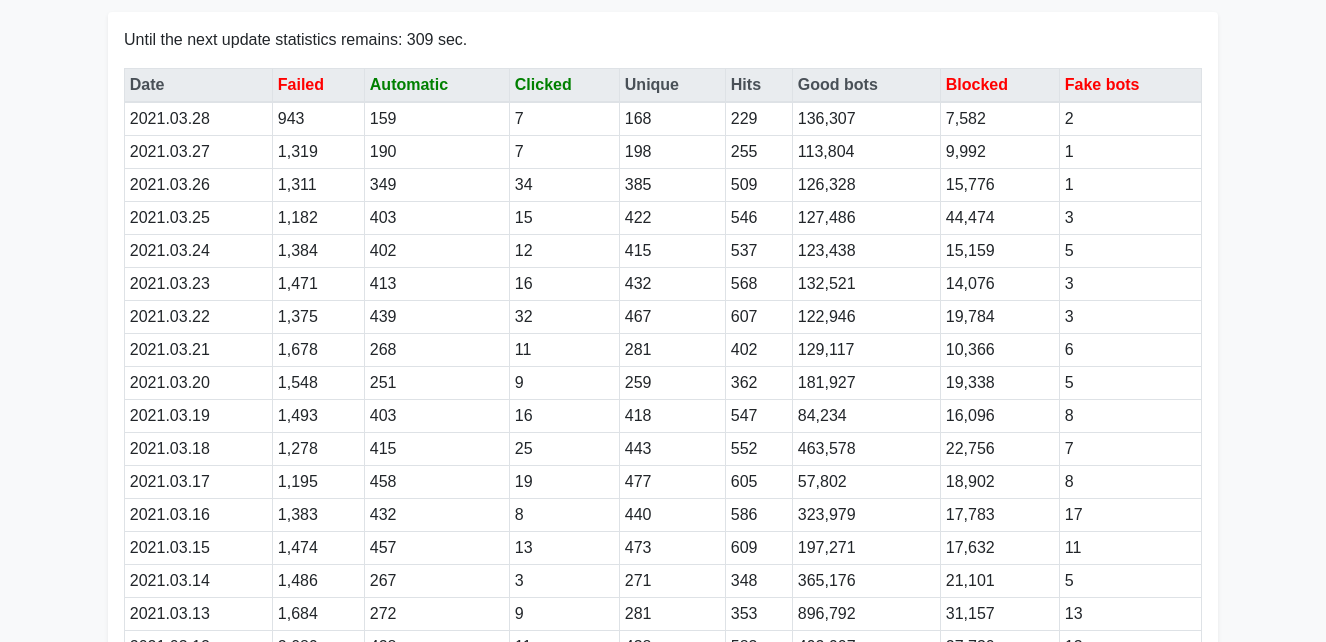Click the update statistics countdown text
Image resolution: width=1326 pixels, height=642 pixels.
coord(295,40)
